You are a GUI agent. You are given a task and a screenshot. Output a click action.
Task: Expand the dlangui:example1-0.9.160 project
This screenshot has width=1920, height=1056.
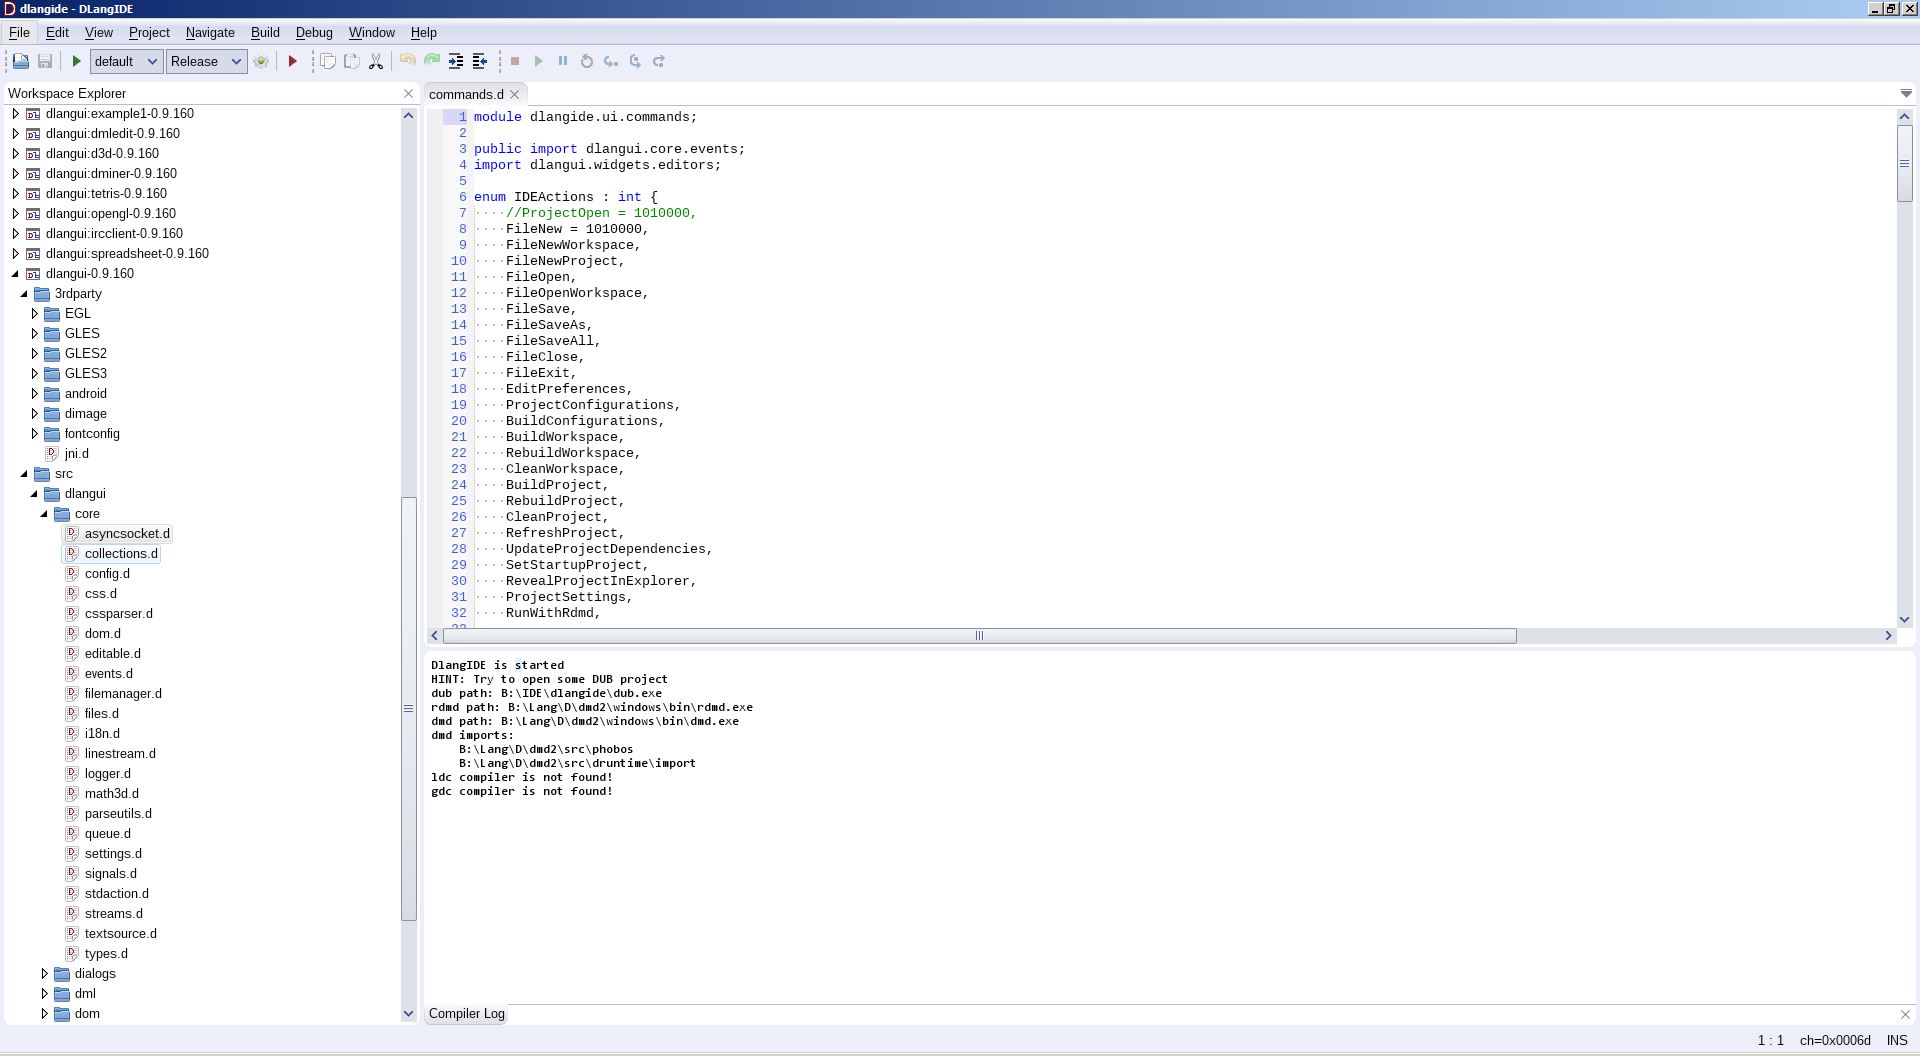tap(15, 113)
